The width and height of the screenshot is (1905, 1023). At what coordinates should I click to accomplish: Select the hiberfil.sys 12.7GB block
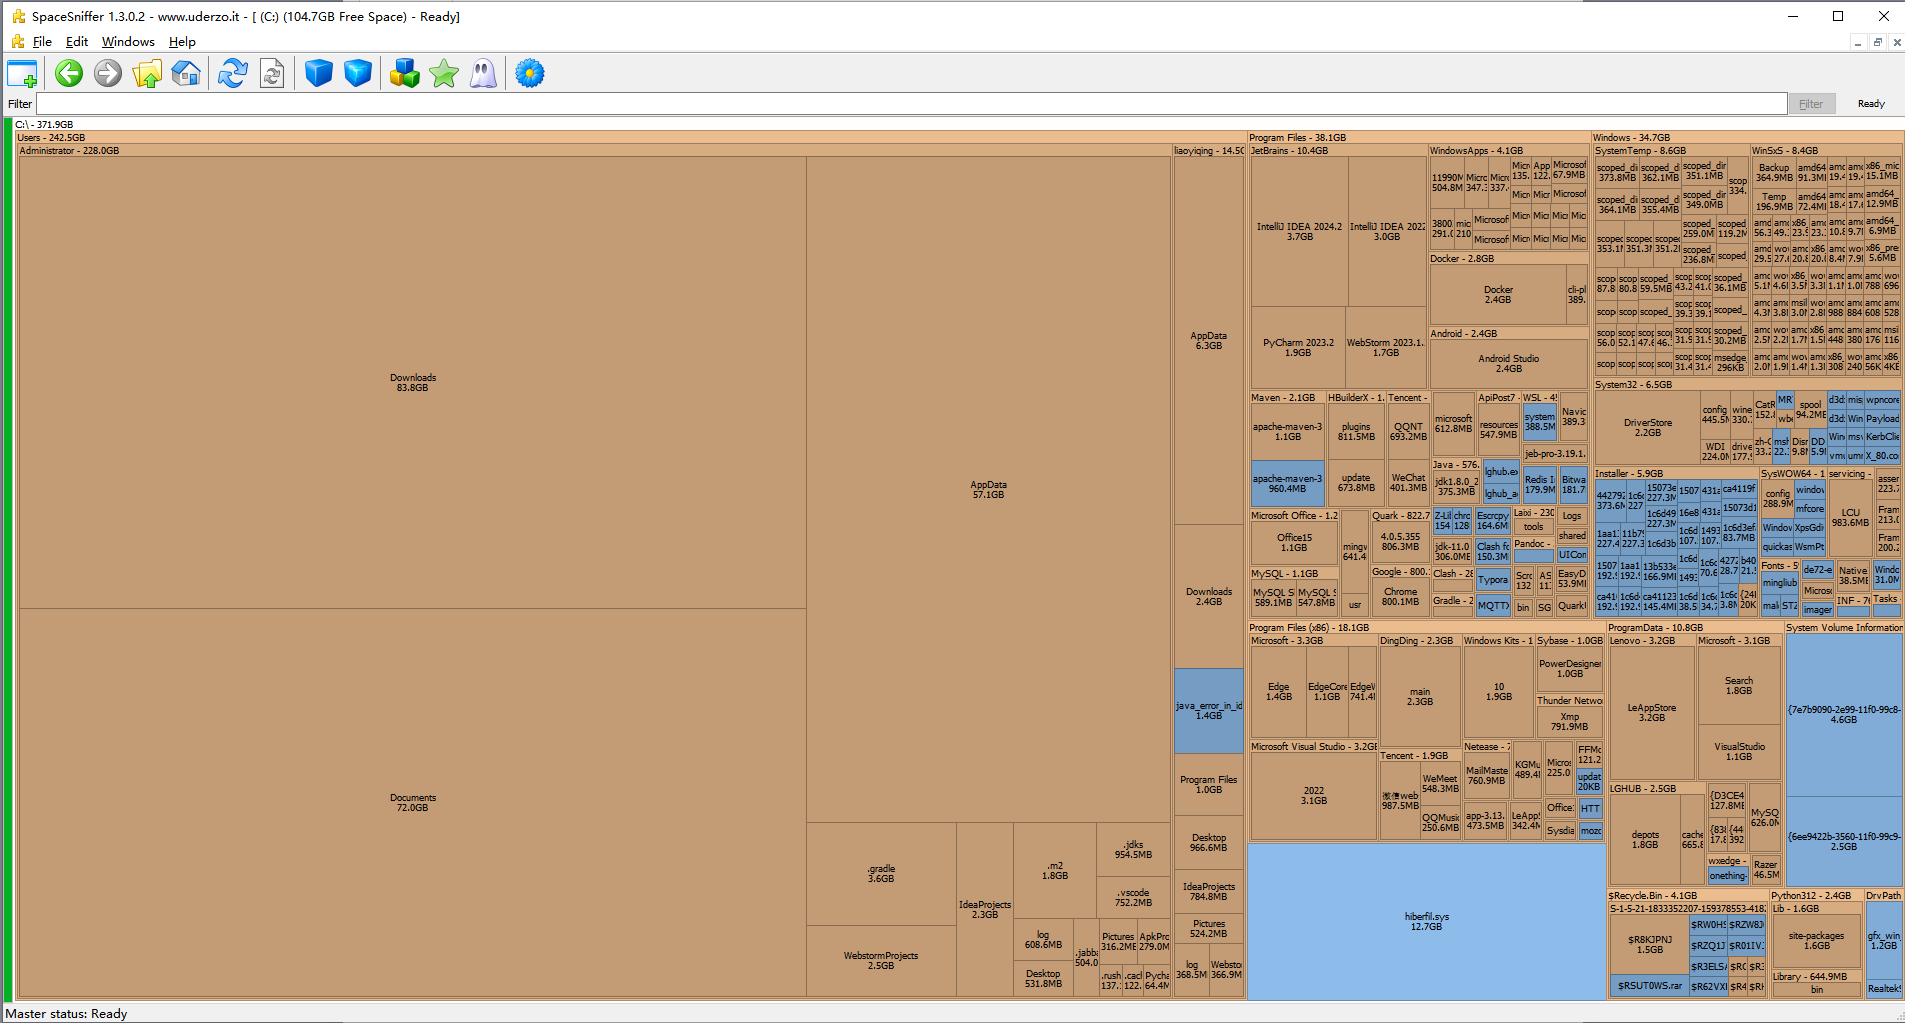click(x=1425, y=921)
